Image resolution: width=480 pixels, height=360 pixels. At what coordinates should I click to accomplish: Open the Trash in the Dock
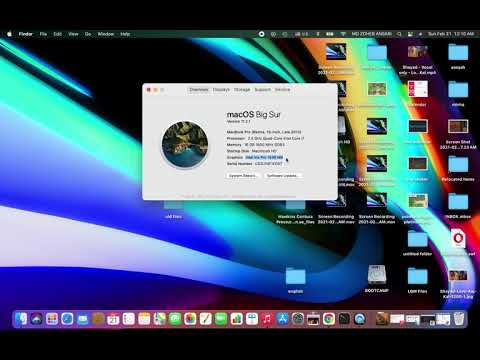tap(459, 319)
